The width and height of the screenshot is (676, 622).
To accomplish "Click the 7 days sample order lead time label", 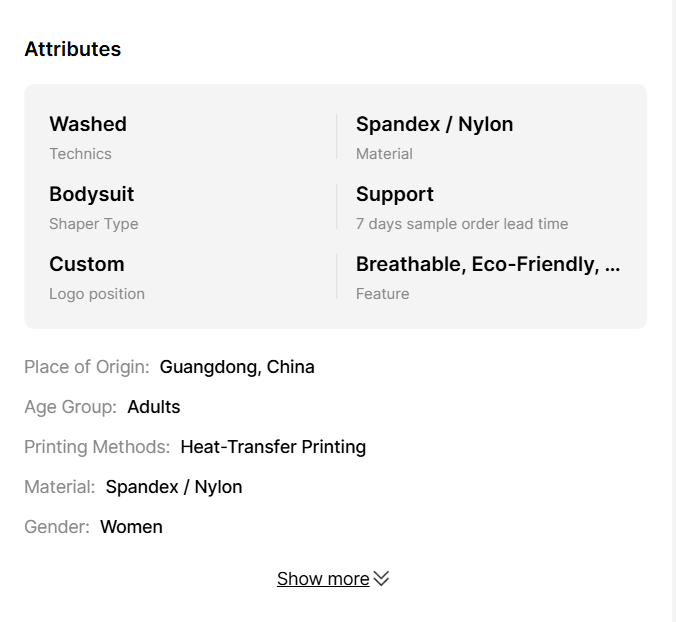I will 461,224.
